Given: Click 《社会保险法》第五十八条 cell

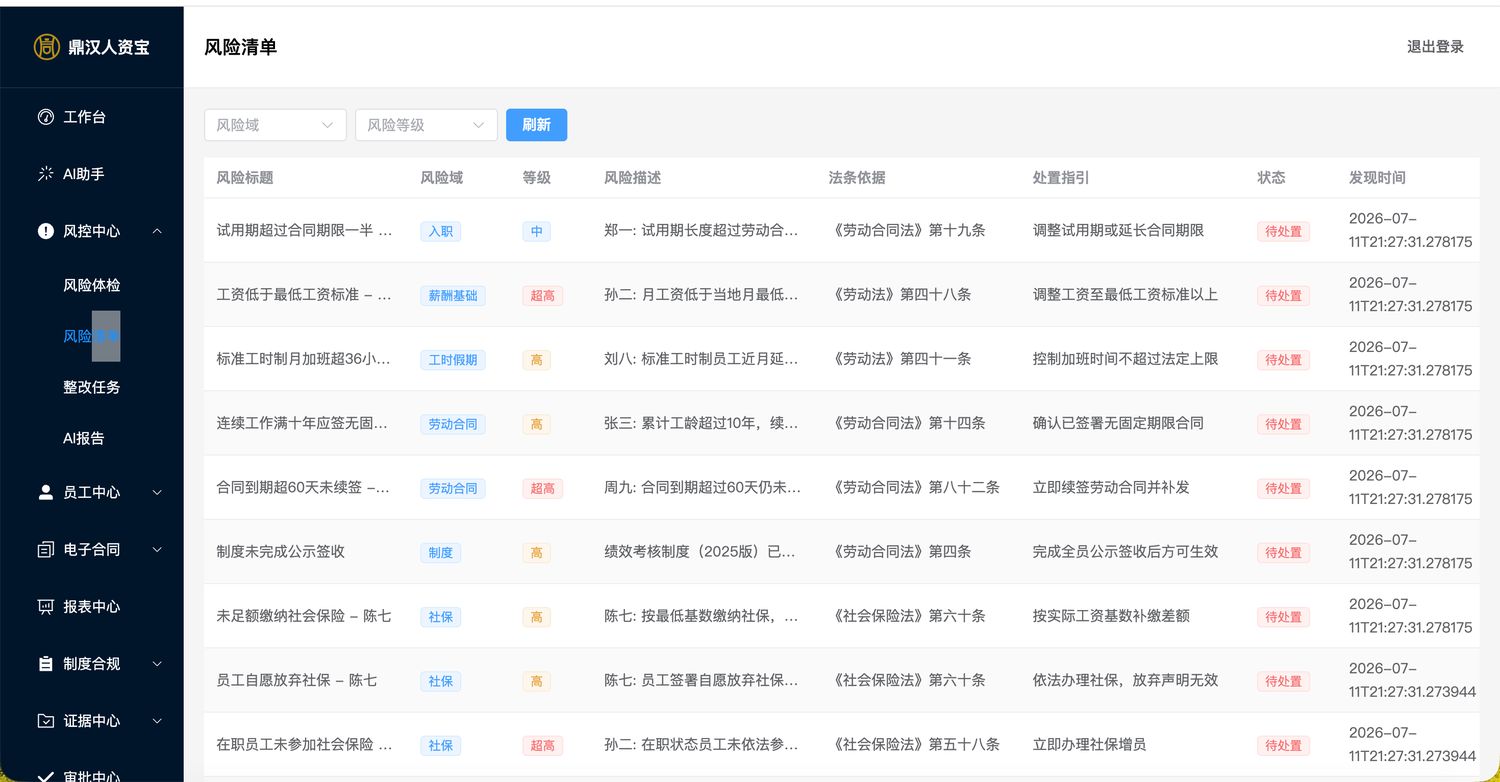Looking at the screenshot, I should coord(914,744).
